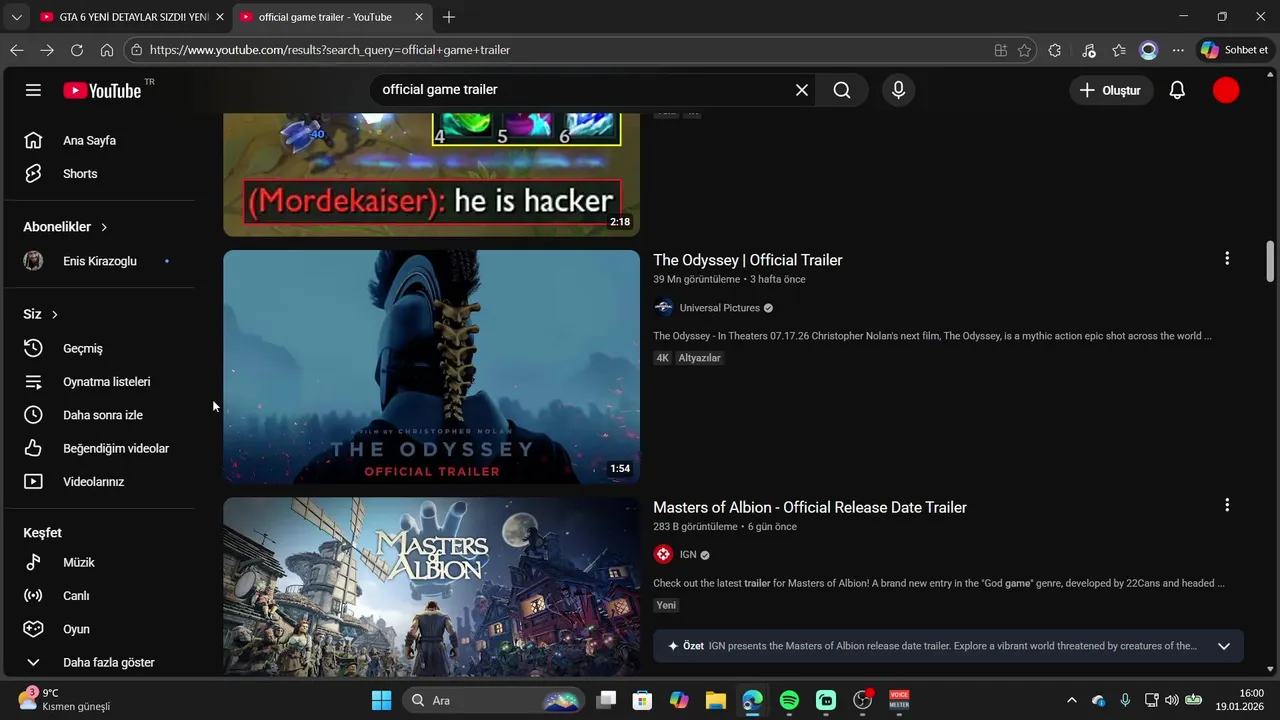Open a new browser tab
Viewport: 1280px width, 720px height.
click(x=449, y=17)
